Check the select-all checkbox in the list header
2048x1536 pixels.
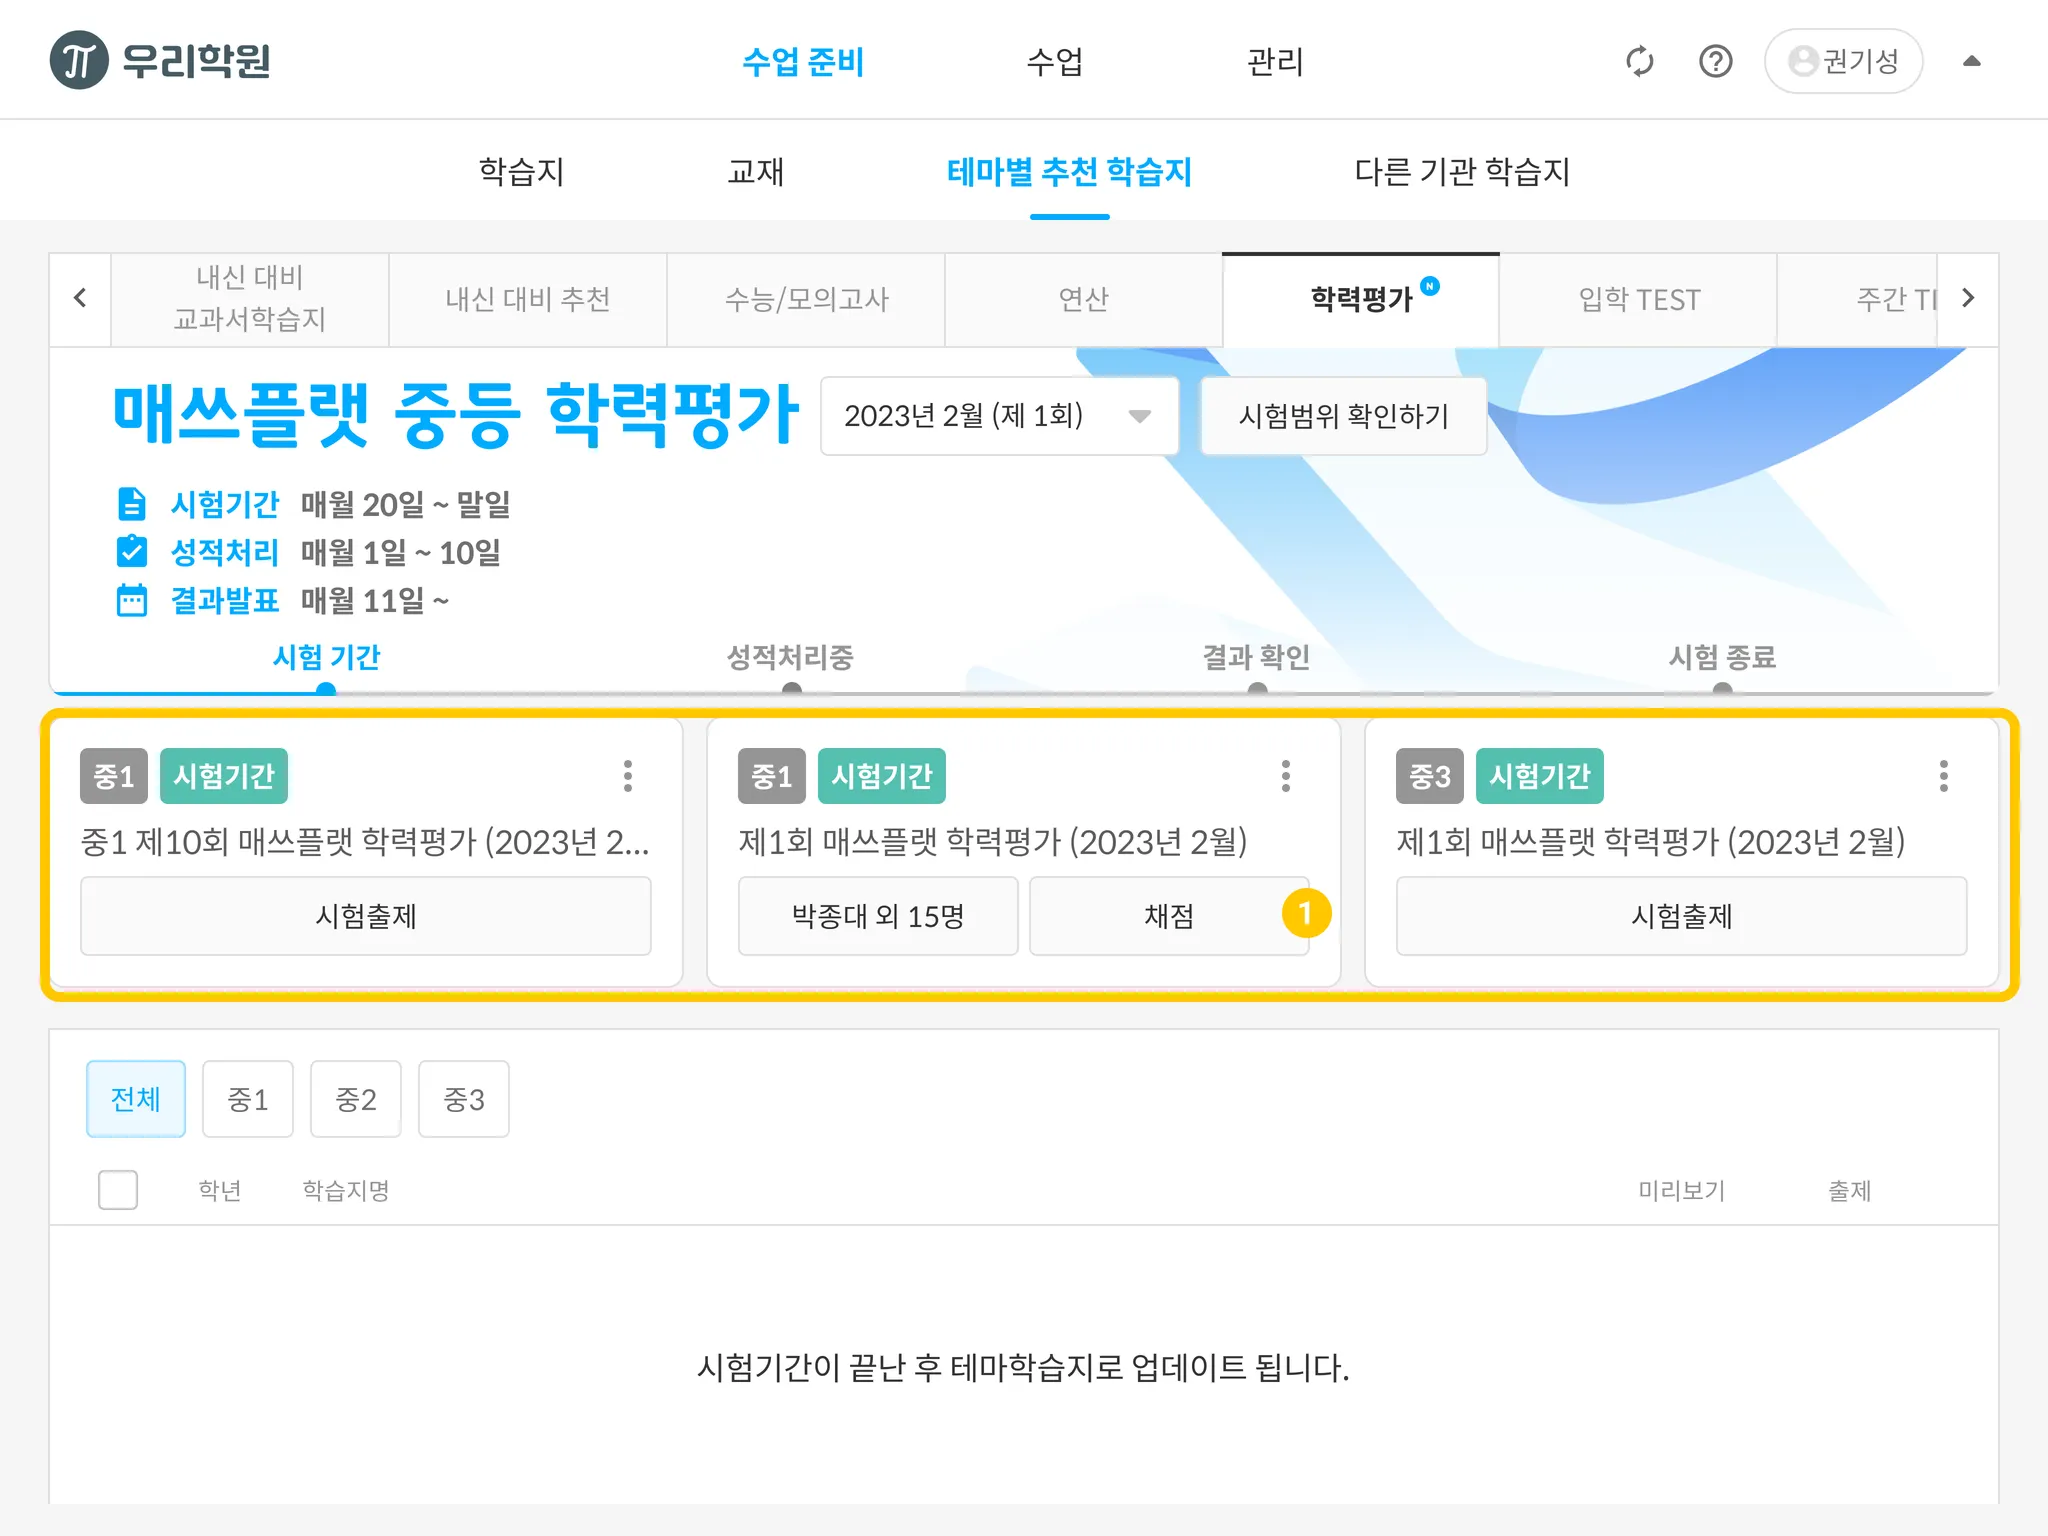(x=118, y=1190)
